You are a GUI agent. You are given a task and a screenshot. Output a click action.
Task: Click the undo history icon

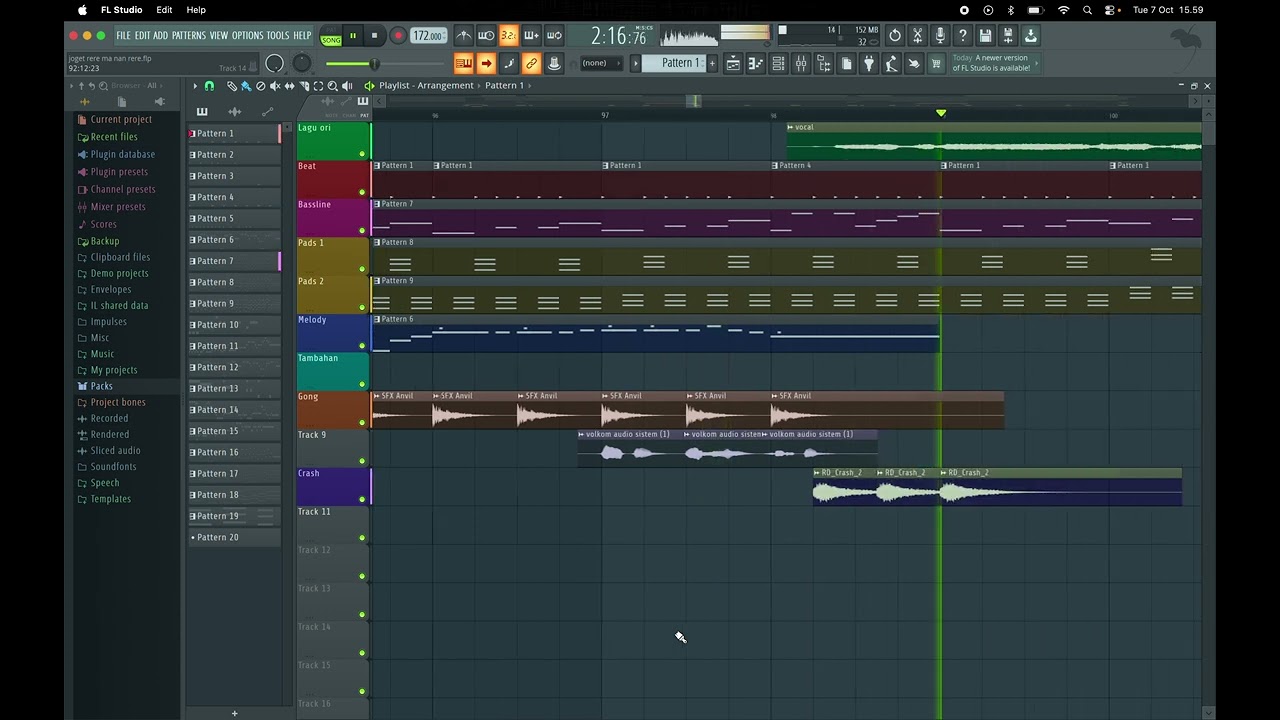click(895, 36)
